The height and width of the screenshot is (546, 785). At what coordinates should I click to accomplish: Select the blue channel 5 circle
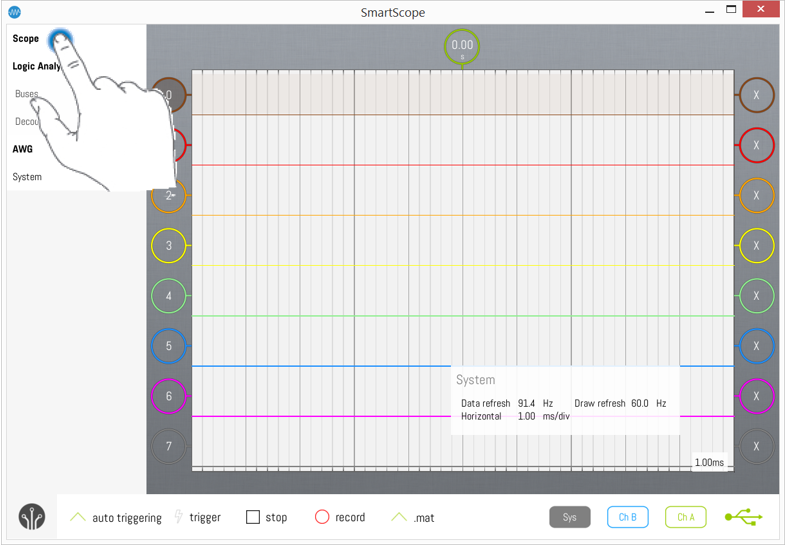pyautogui.click(x=169, y=346)
